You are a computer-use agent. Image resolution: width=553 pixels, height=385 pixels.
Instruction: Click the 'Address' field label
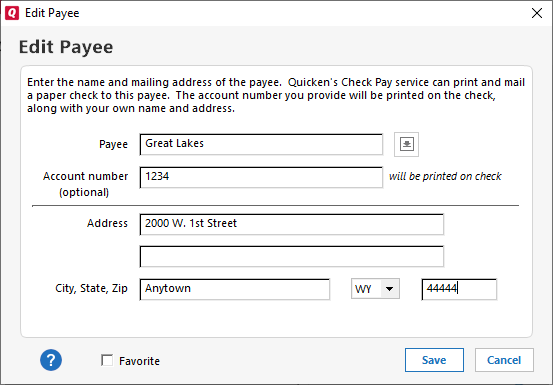[107, 223]
